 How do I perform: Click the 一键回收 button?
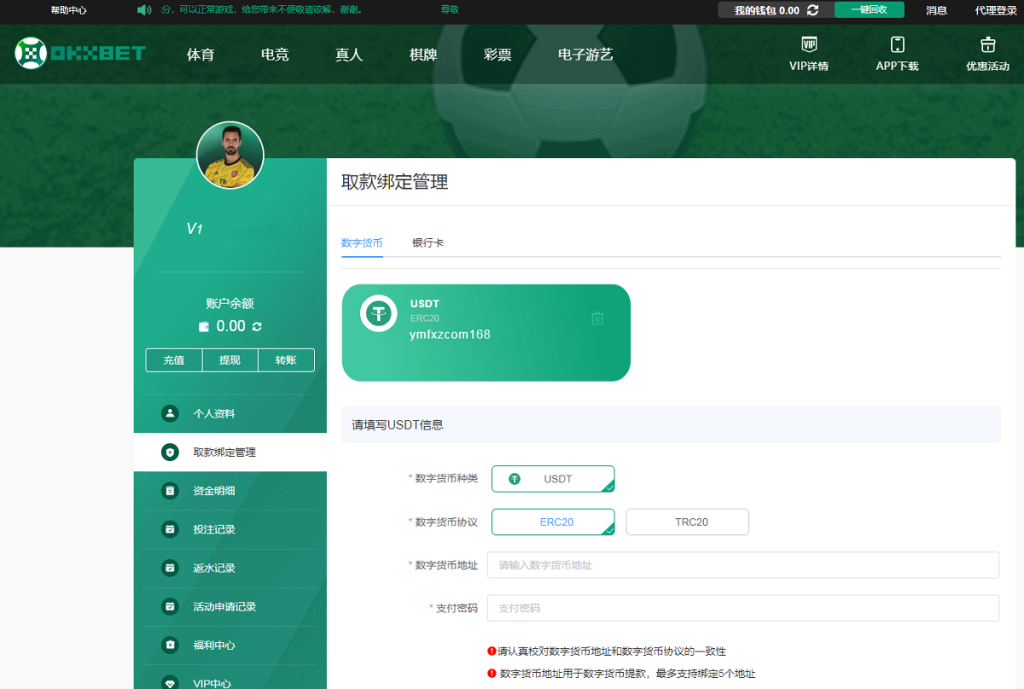[868, 11]
